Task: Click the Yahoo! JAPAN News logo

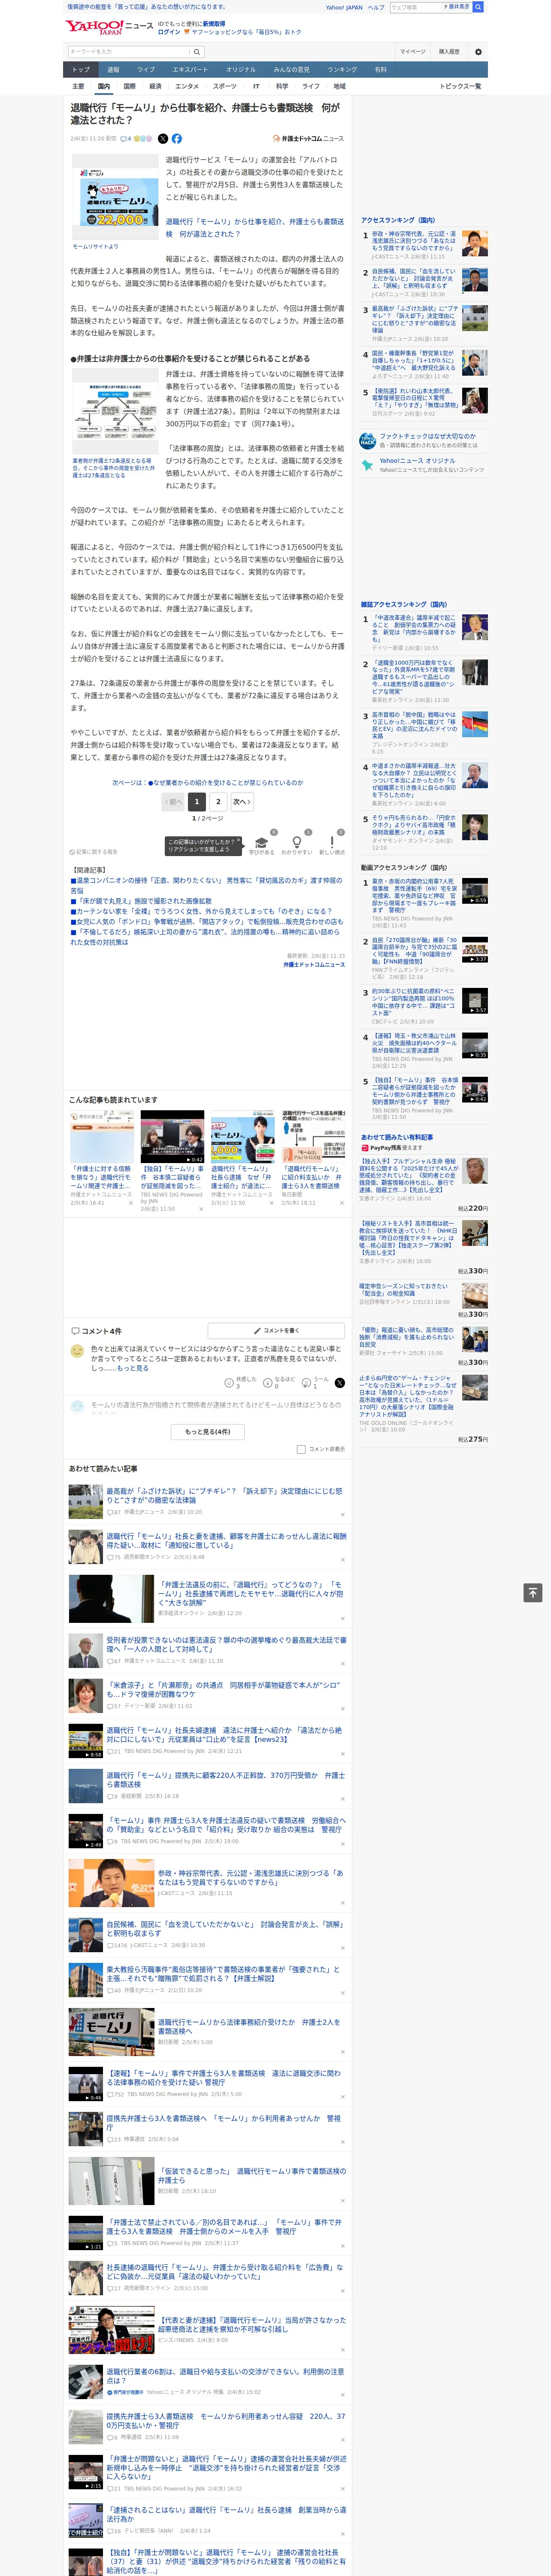Action: pos(109,27)
